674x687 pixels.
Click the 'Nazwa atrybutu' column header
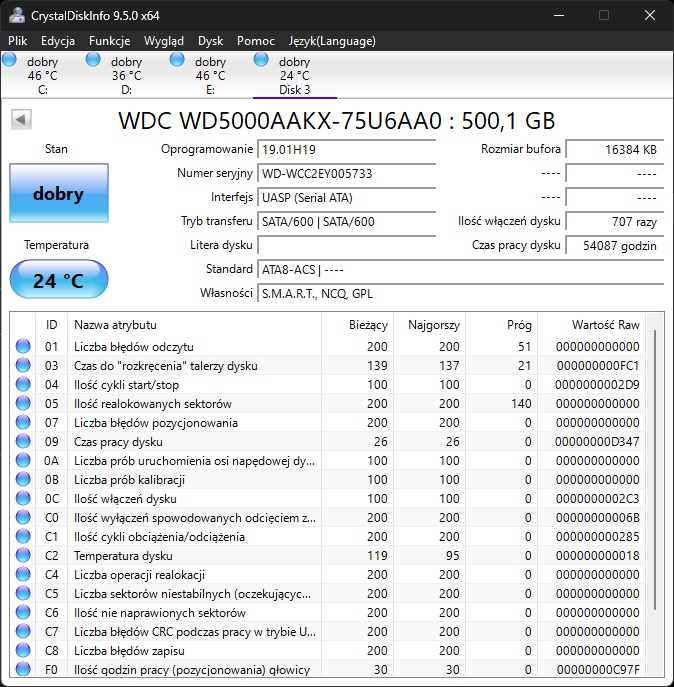click(115, 325)
